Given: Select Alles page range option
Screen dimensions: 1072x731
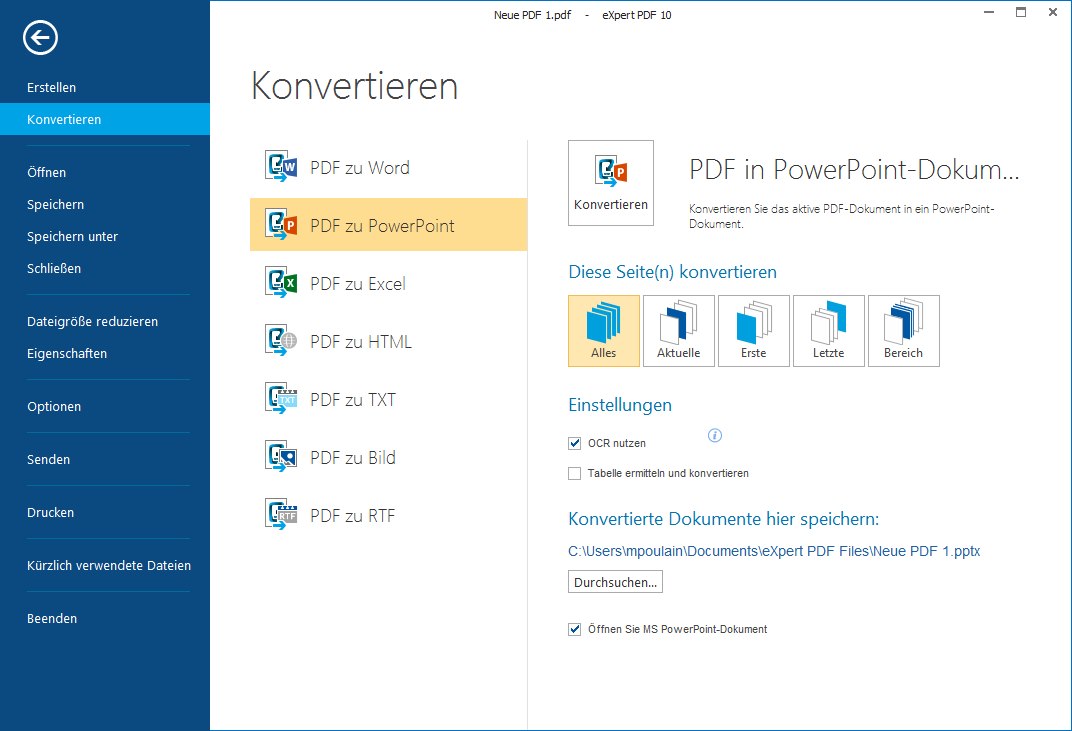Looking at the screenshot, I should (x=603, y=330).
